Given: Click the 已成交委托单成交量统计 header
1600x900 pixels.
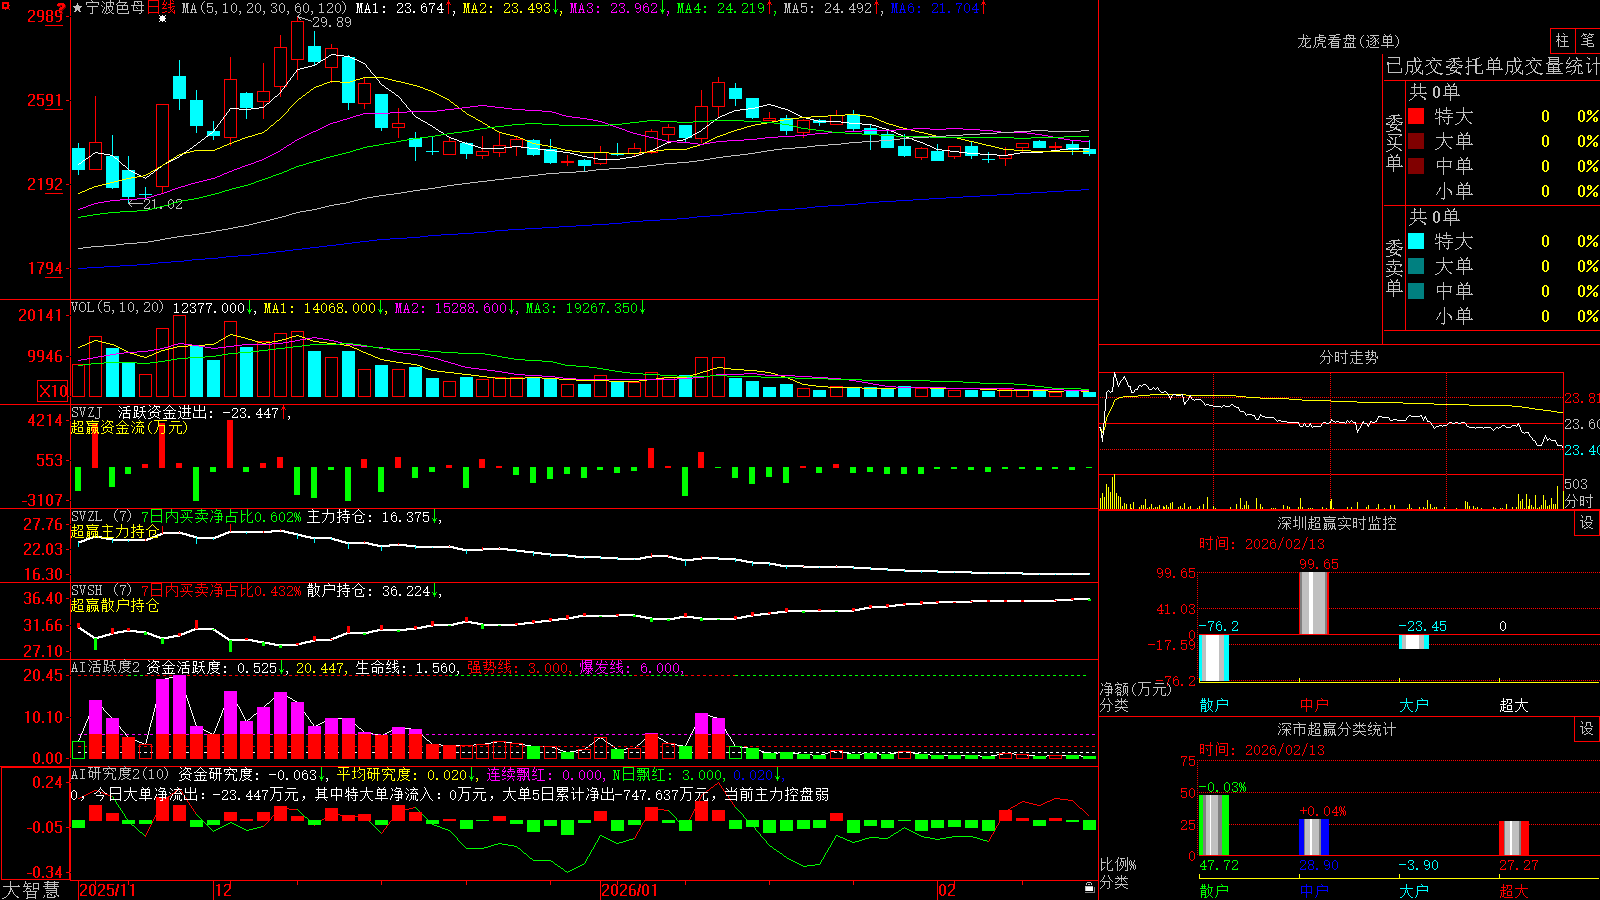Looking at the screenshot, I should (x=1492, y=66).
